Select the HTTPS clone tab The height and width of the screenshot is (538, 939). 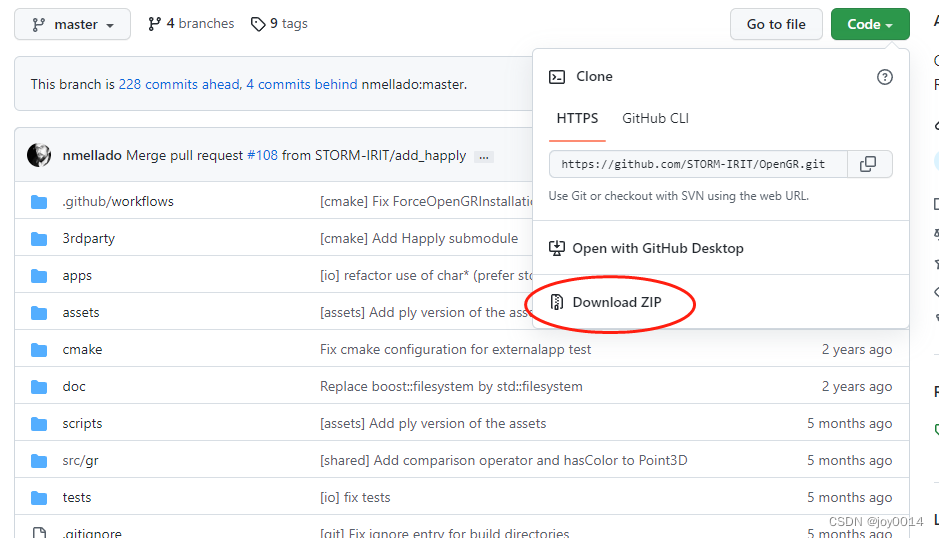577,118
